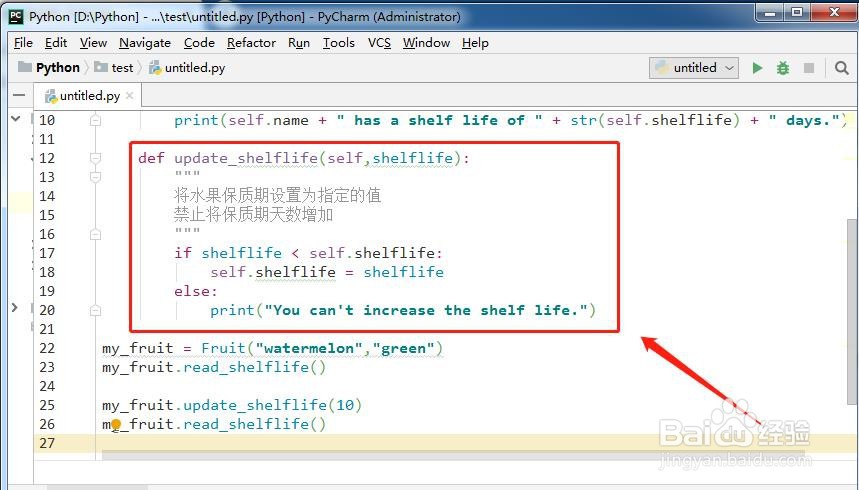The width and height of the screenshot is (859, 490).
Task: Click 'my_fruit.read_shelflife()' on line 23
Action: [x=214, y=368]
